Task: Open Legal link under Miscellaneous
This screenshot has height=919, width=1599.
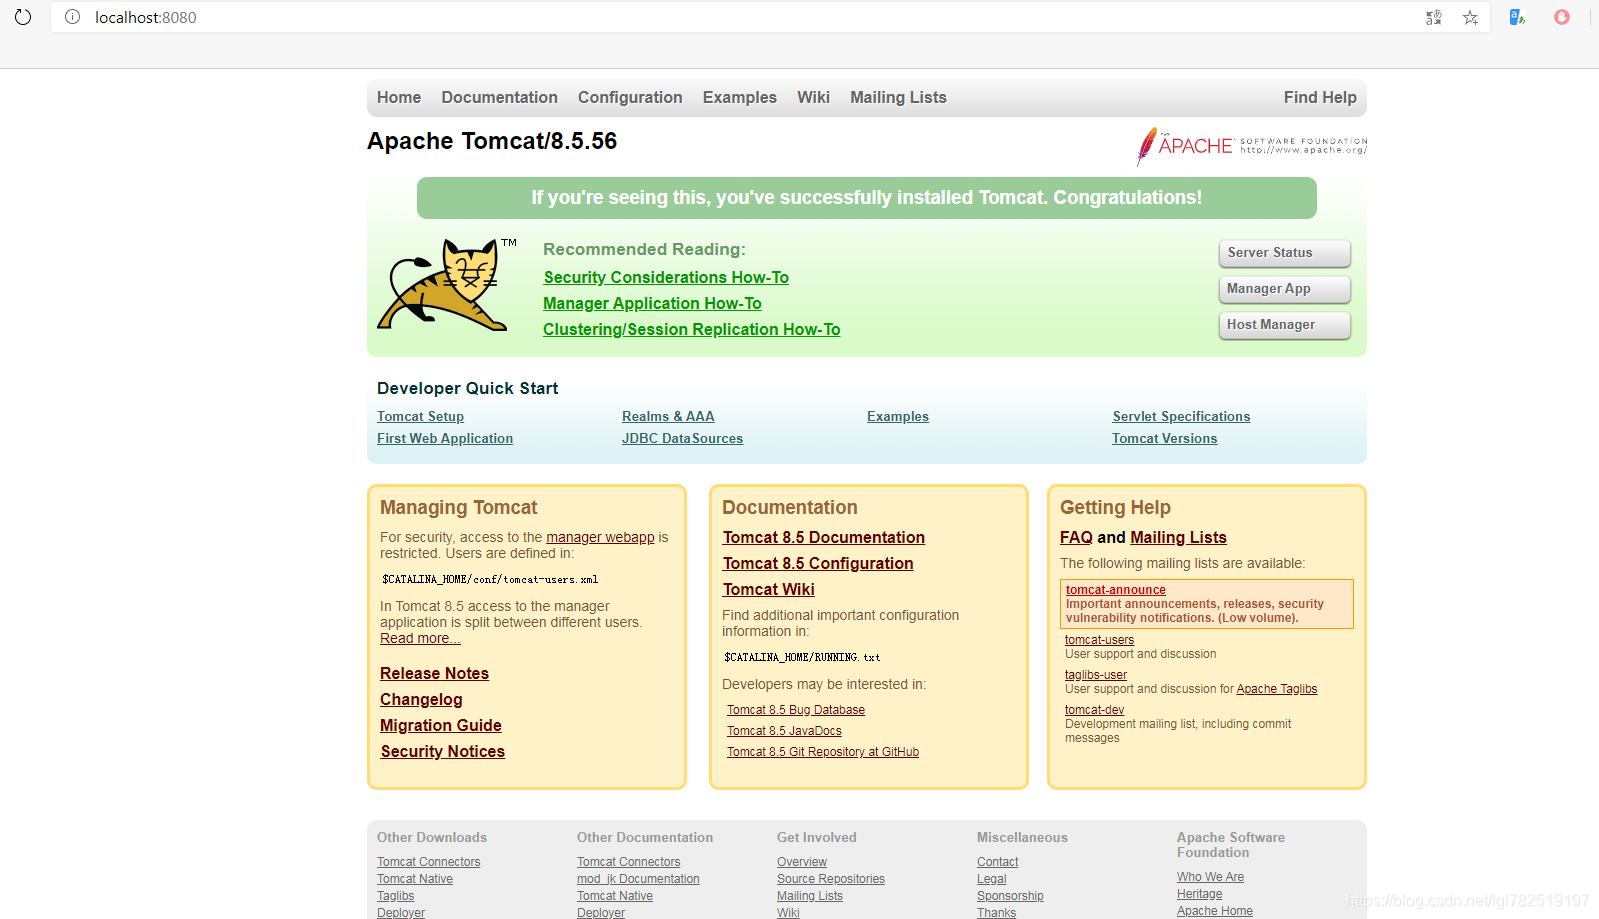Action: tap(992, 879)
